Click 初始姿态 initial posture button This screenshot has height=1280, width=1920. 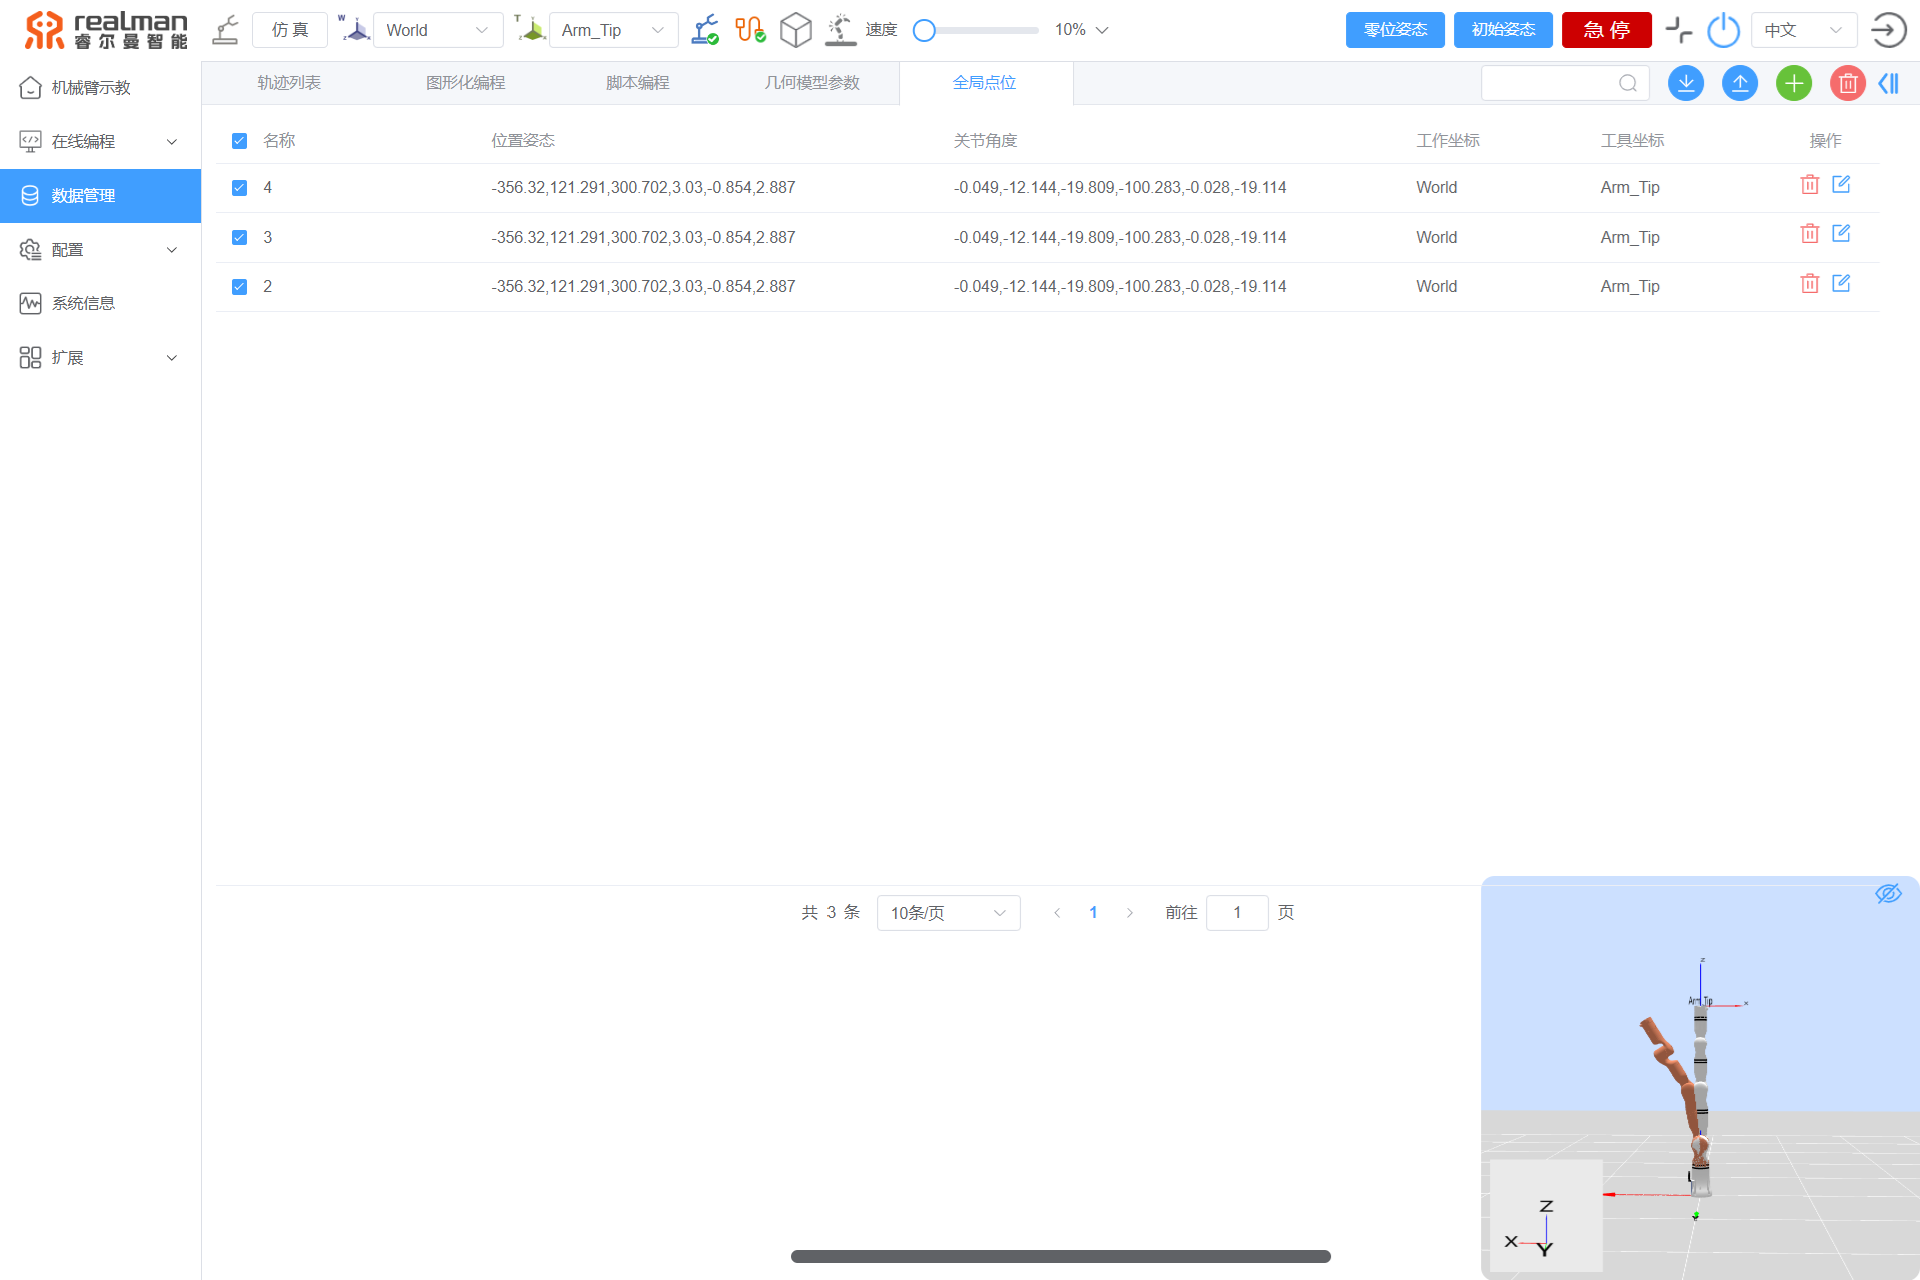coord(1504,30)
